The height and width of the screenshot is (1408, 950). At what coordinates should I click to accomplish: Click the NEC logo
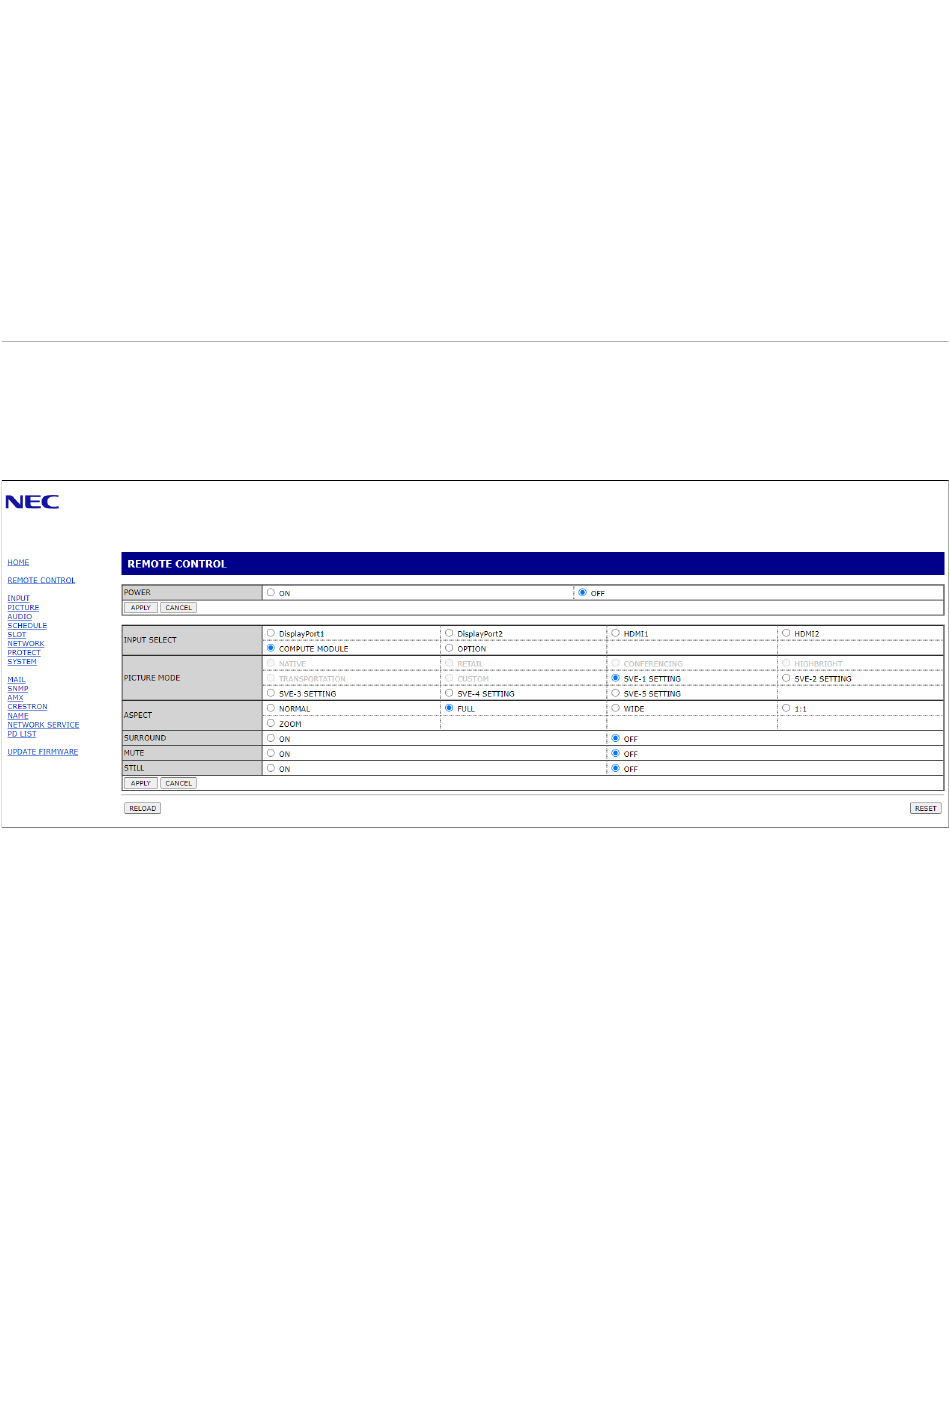[x=32, y=502]
